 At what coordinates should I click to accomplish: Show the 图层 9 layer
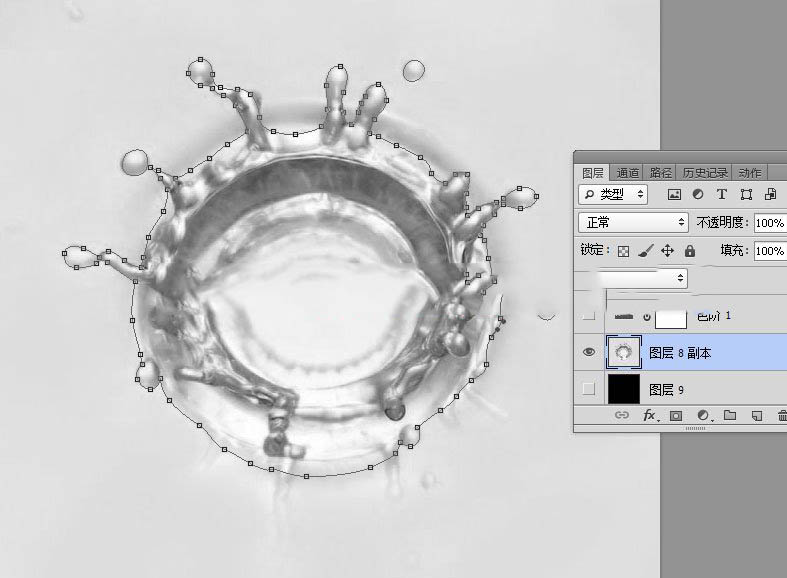(589, 388)
